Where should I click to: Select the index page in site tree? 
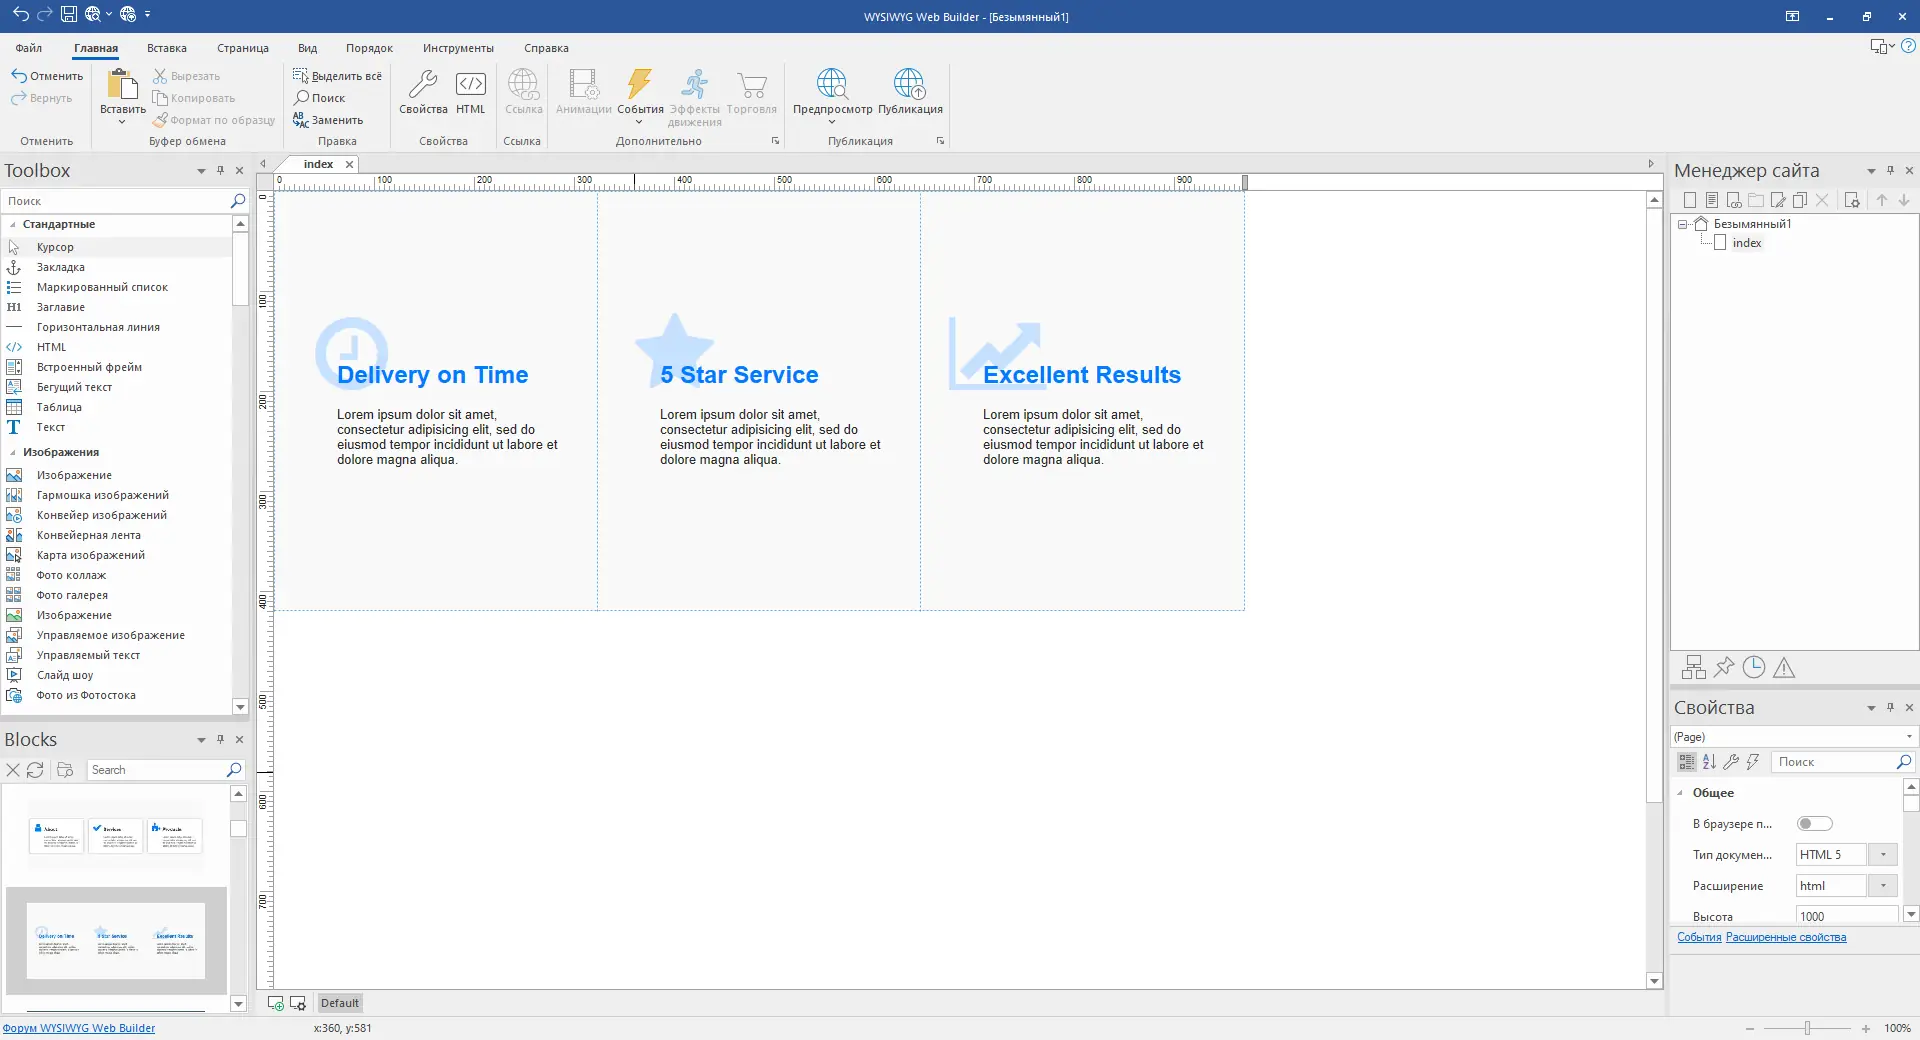[x=1746, y=243]
